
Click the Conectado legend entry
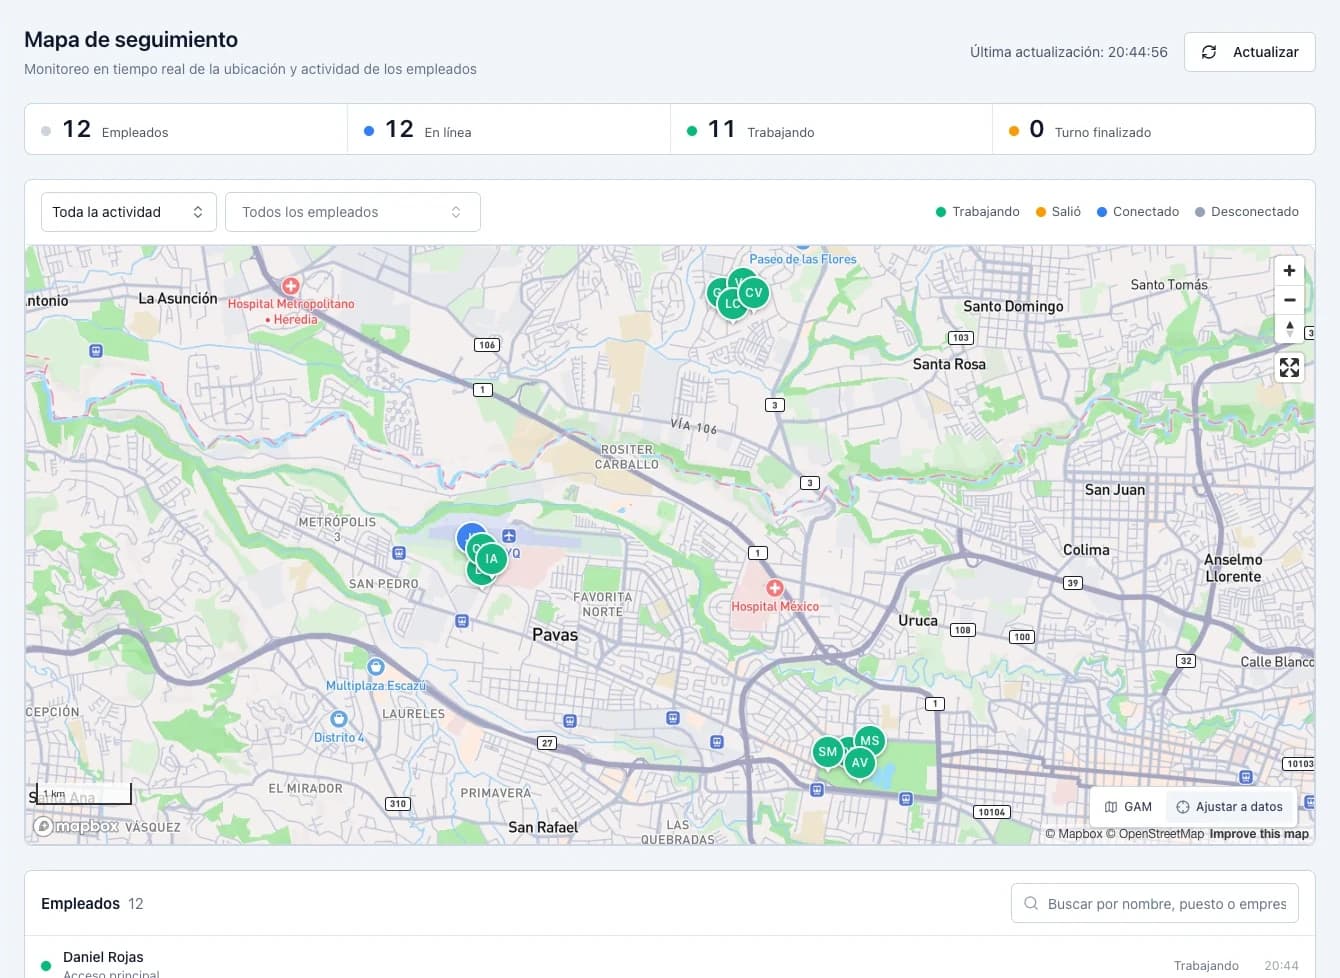point(1138,212)
